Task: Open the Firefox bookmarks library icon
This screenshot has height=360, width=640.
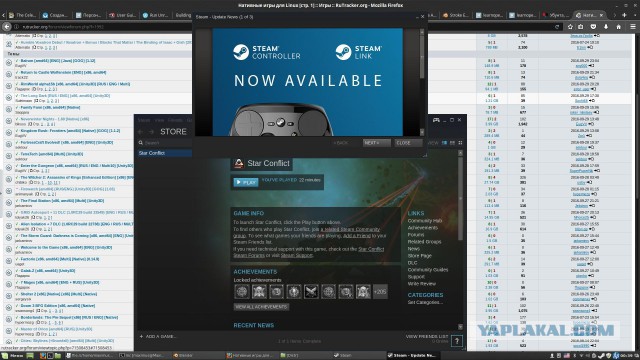Action: [x=581, y=27]
